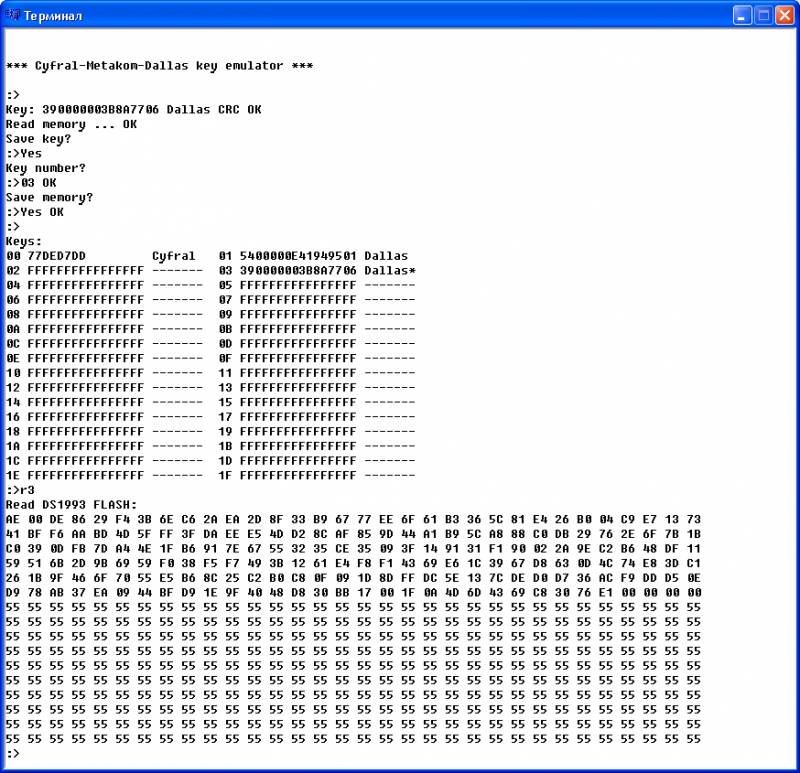
Task: Click the 'Read DS1993 FLASH:' line
Action: click(71, 505)
